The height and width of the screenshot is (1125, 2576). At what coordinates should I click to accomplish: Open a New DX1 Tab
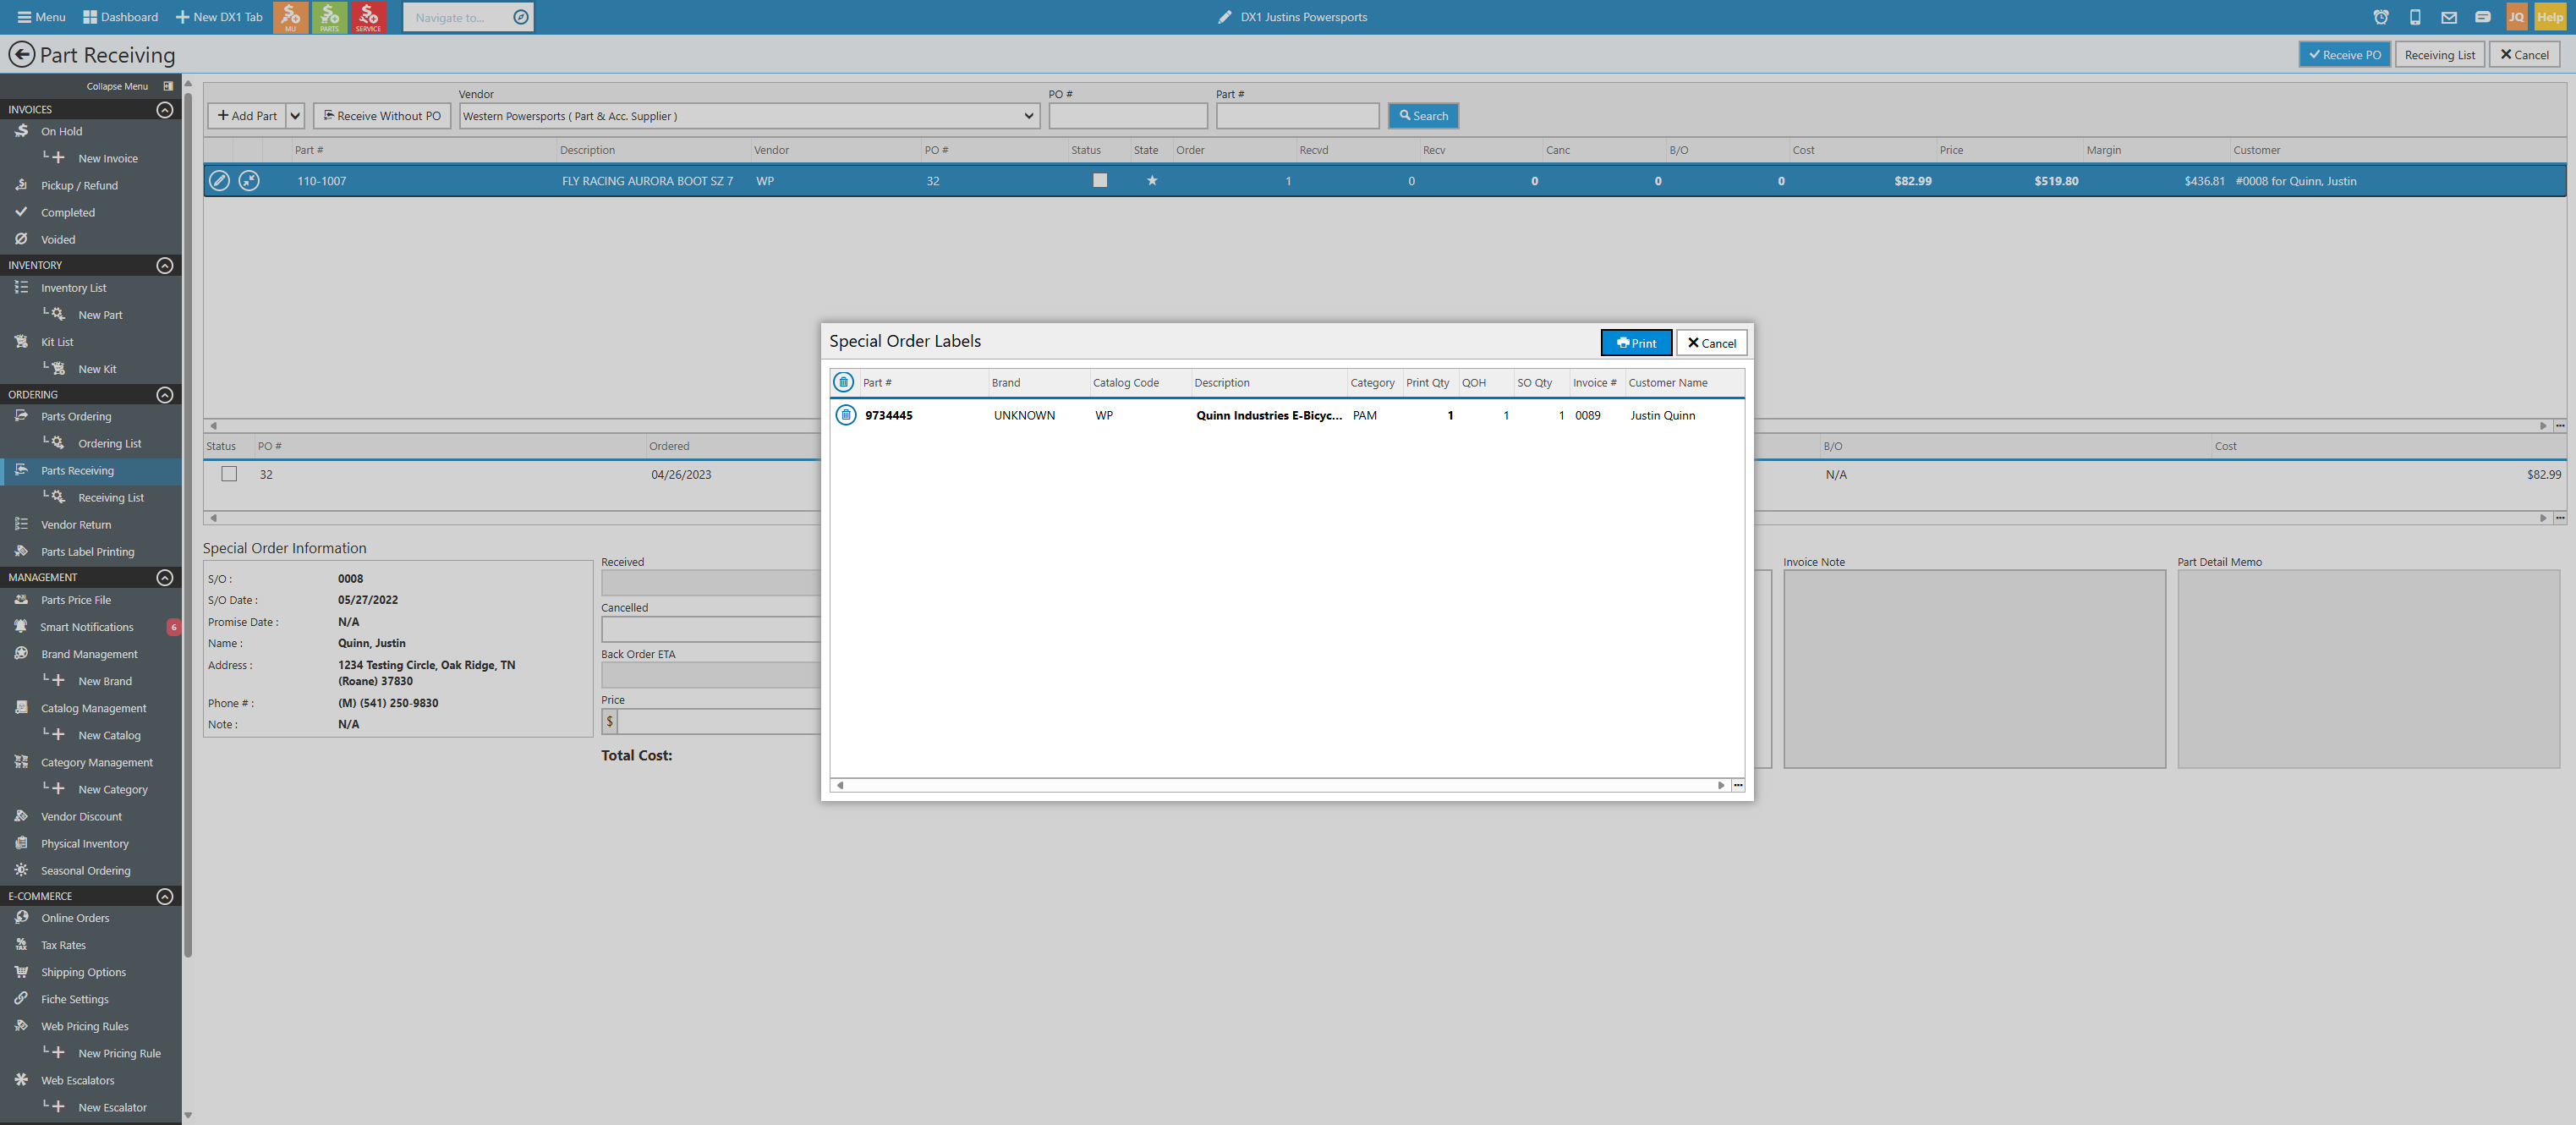[x=219, y=17]
